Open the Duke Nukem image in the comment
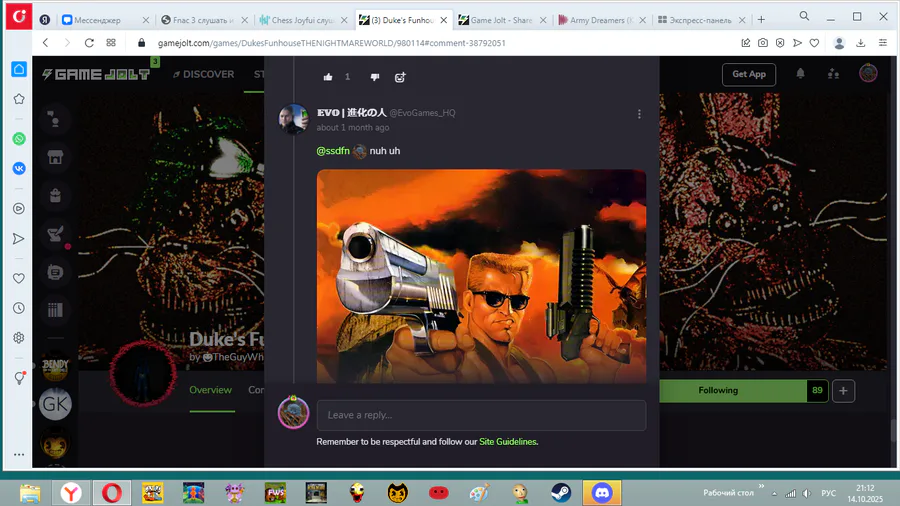The image size is (900, 506). (481, 276)
